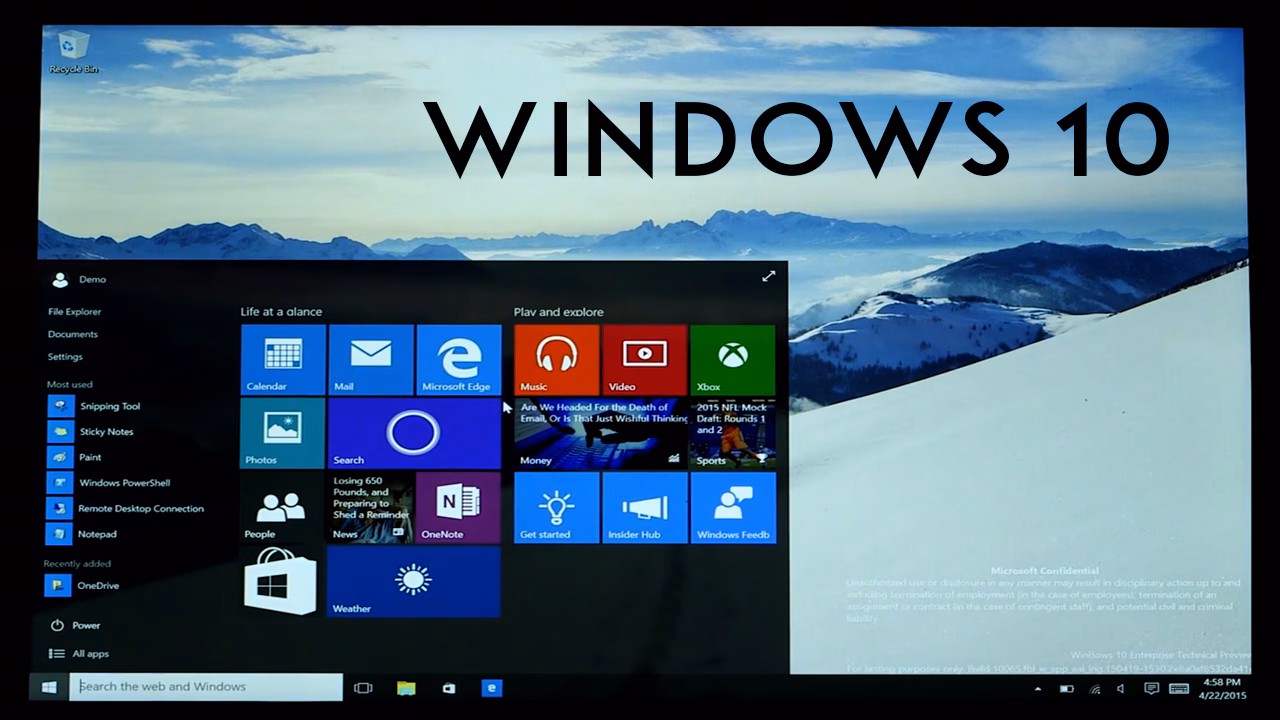
Task: Open the Get started tile
Action: [x=556, y=508]
